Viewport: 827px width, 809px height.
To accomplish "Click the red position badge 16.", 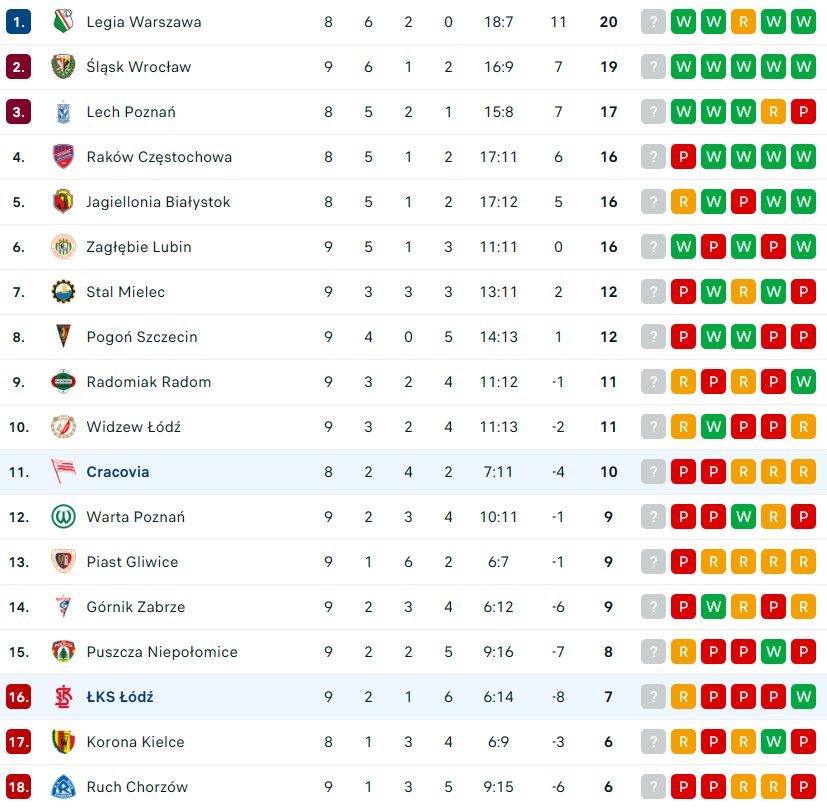I will pos(19,697).
